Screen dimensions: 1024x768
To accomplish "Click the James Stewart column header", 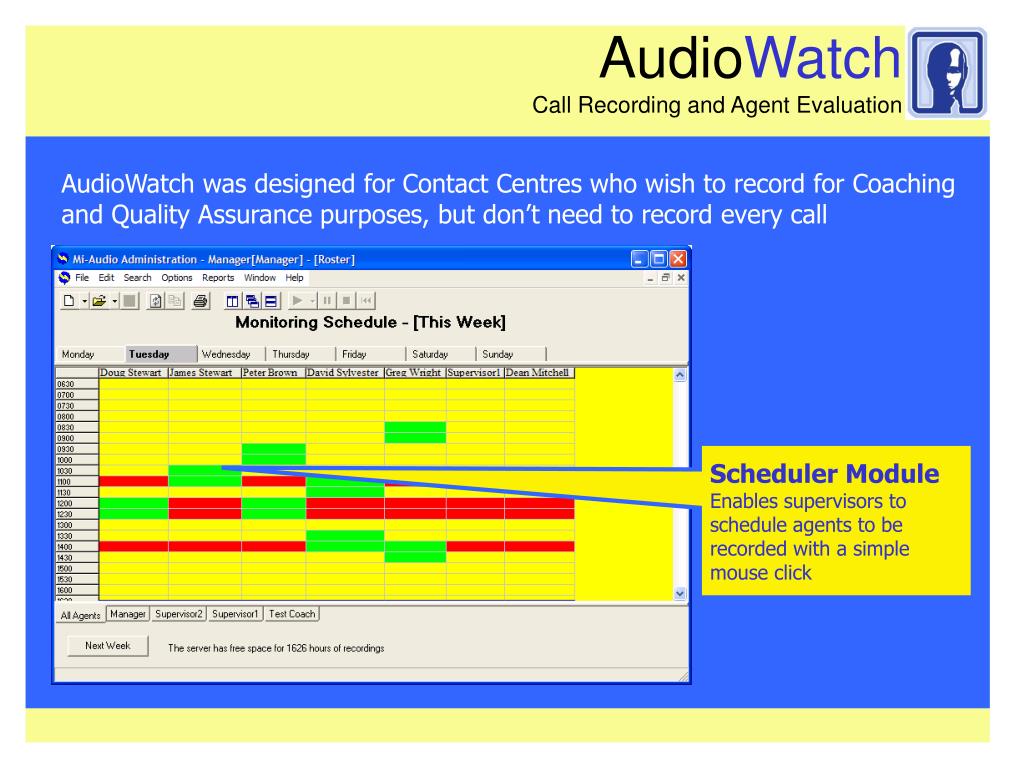I will tap(204, 372).
